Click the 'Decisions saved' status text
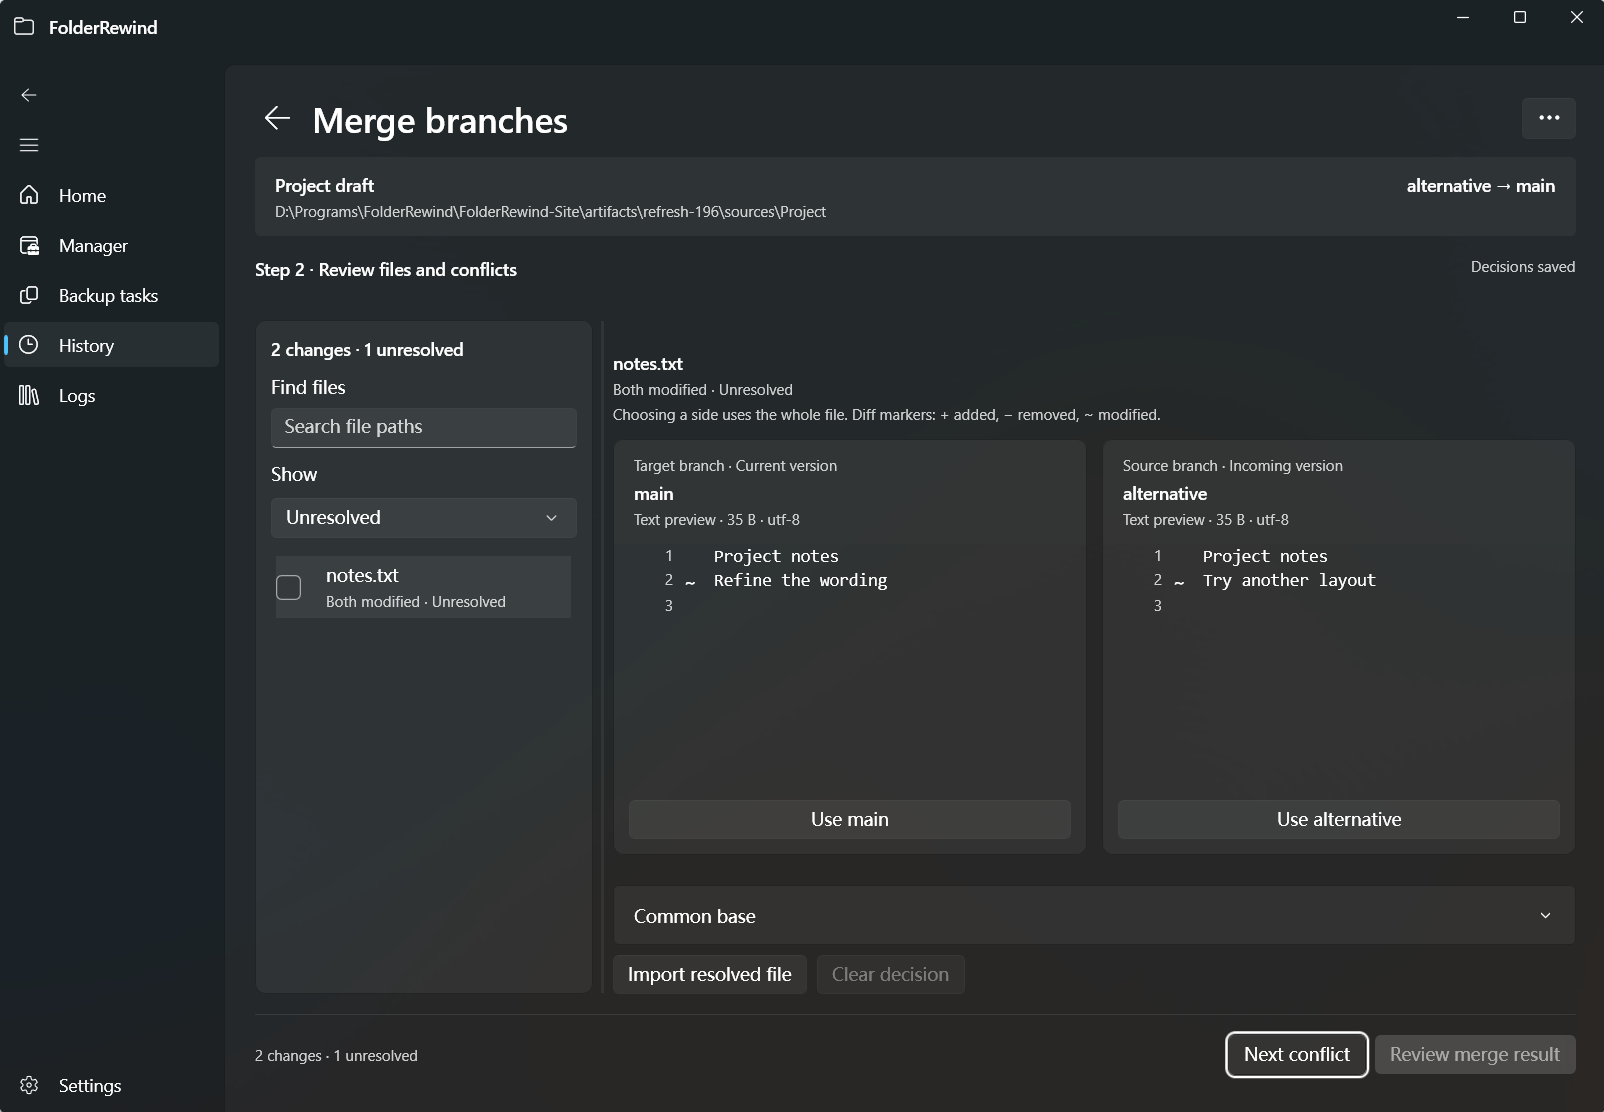Image resolution: width=1604 pixels, height=1112 pixels. click(x=1523, y=267)
